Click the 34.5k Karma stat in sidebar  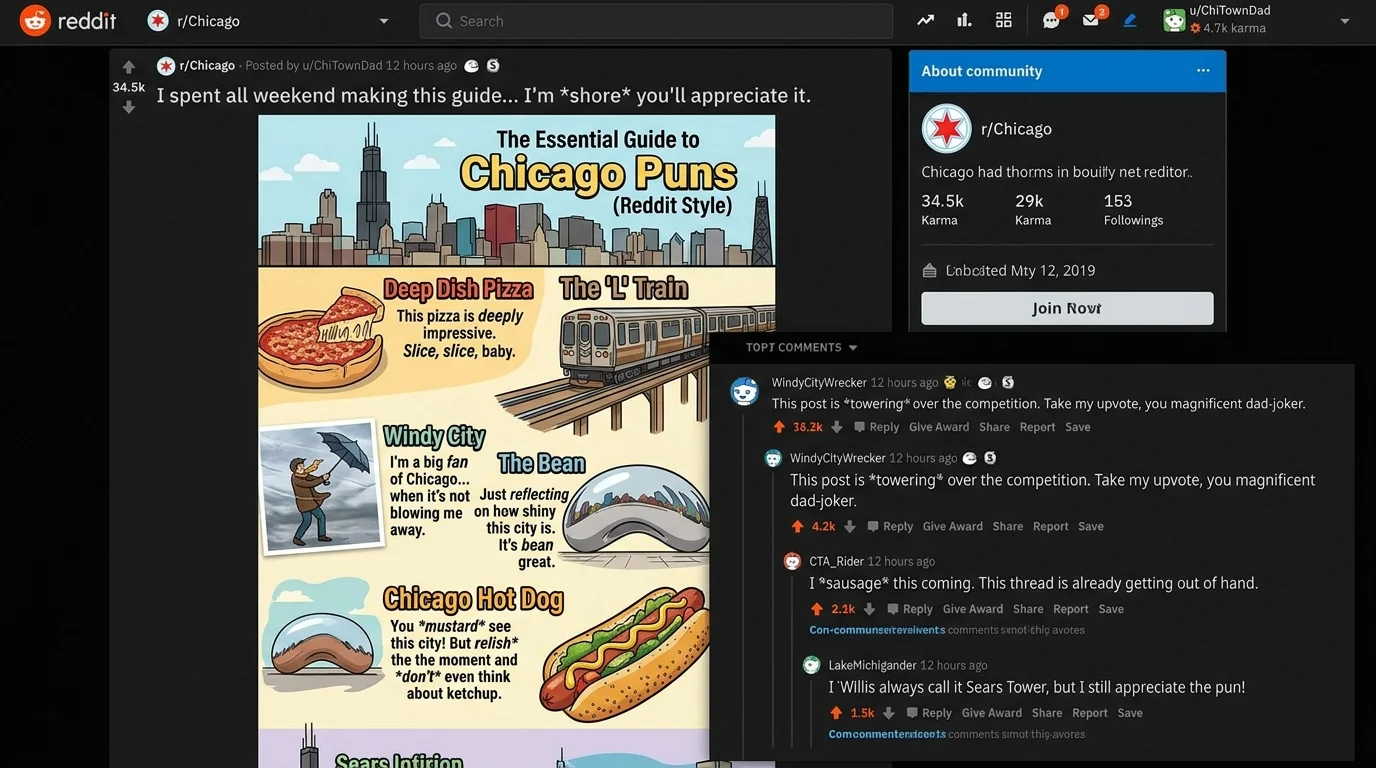[x=942, y=209]
